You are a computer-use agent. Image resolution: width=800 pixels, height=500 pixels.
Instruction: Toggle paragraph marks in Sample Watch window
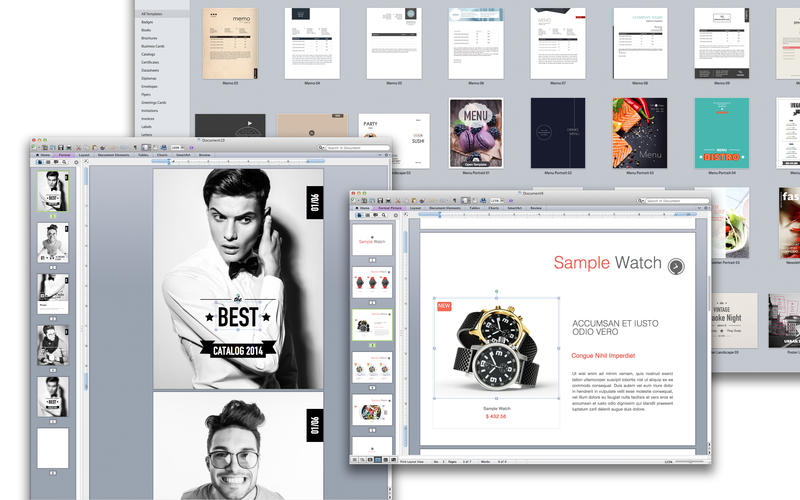click(x=455, y=201)
